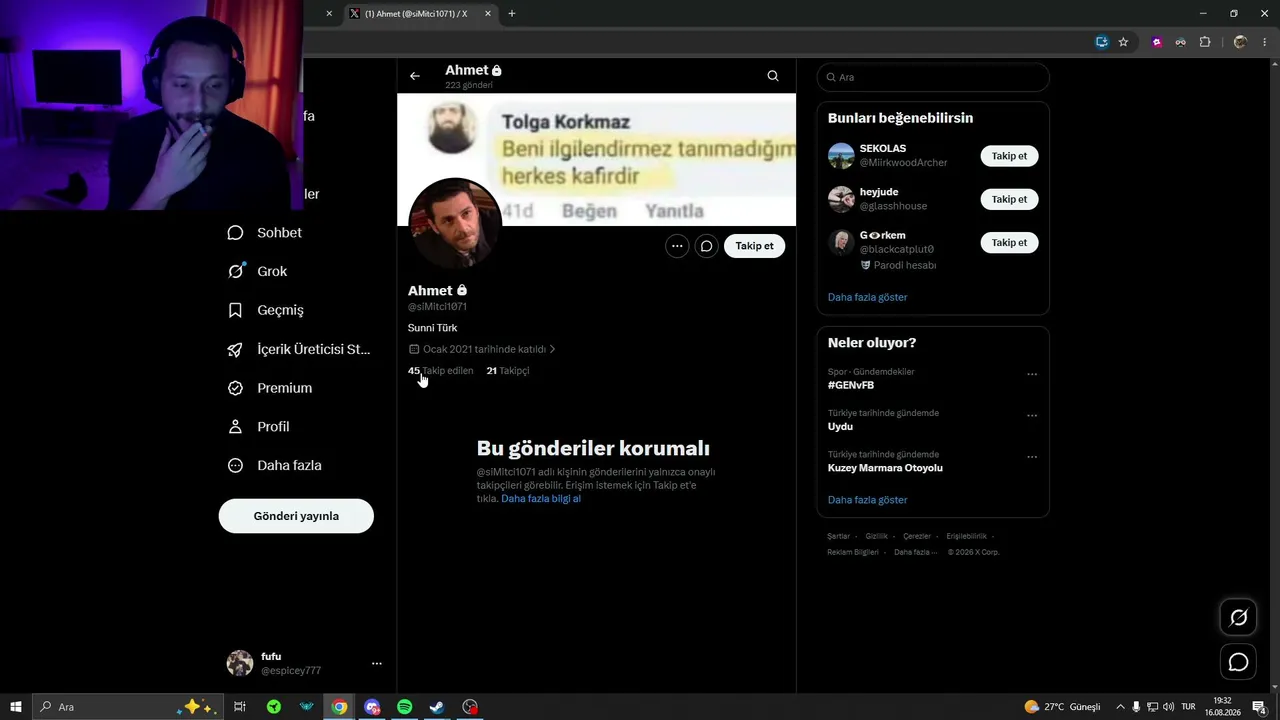
Task: Open Spotify from the taskbar
Action: [404, 707]
